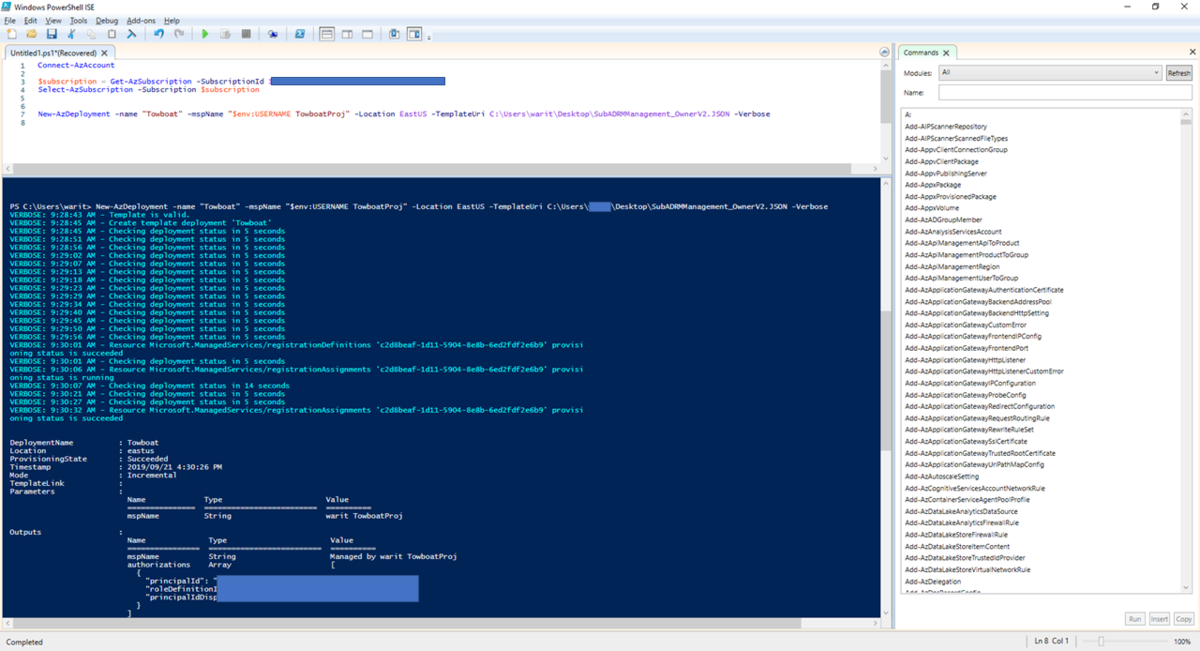Image resolution: width=1200 pixels, height=651 pixels.
Task: Toggle the Command Add-on pane icon
Action: tap(414, 34)
